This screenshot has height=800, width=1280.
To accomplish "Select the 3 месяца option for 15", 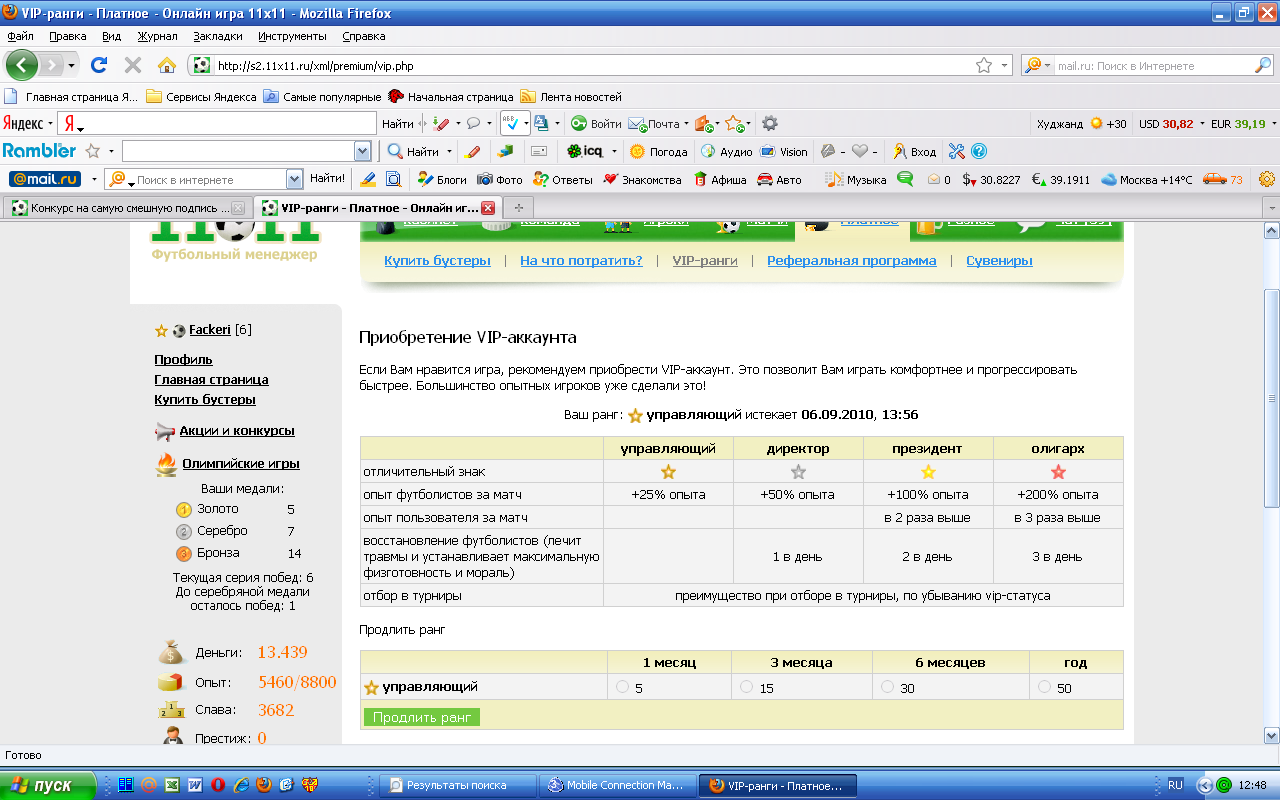I will click(x=746, y=687).
